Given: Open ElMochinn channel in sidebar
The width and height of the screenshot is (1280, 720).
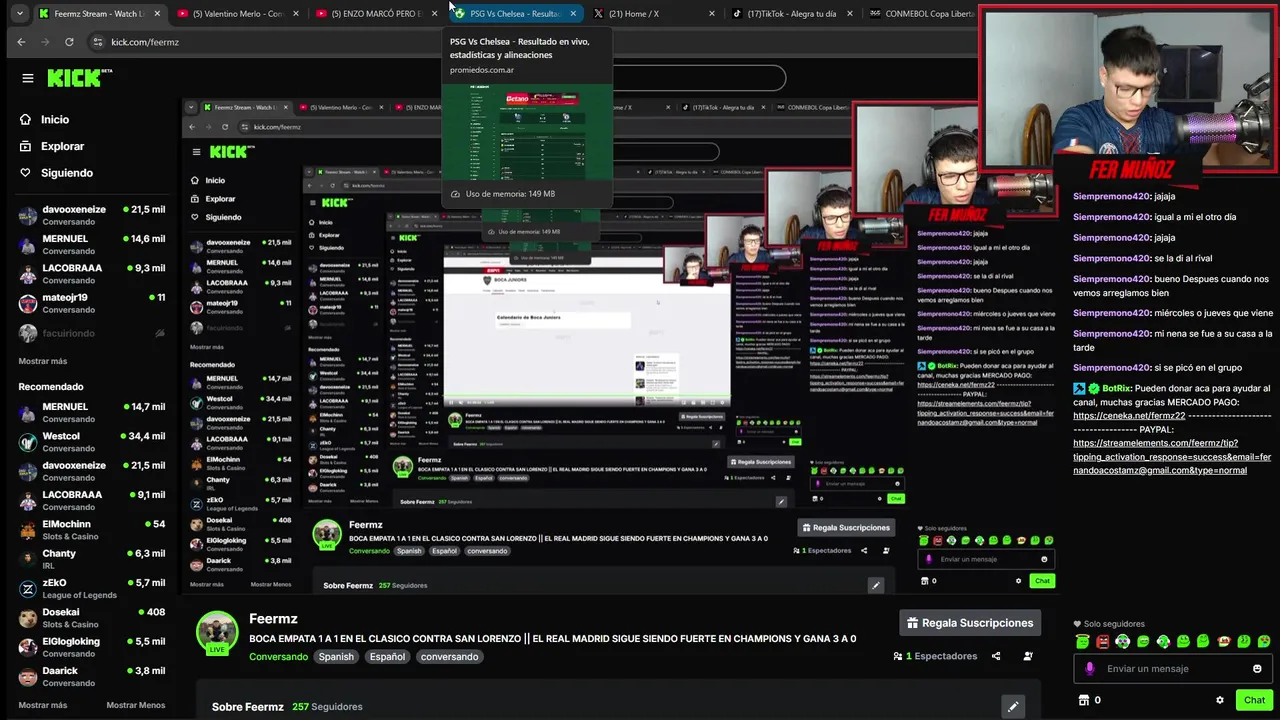Looking at the screenshot, I should [x=92, y=530].
